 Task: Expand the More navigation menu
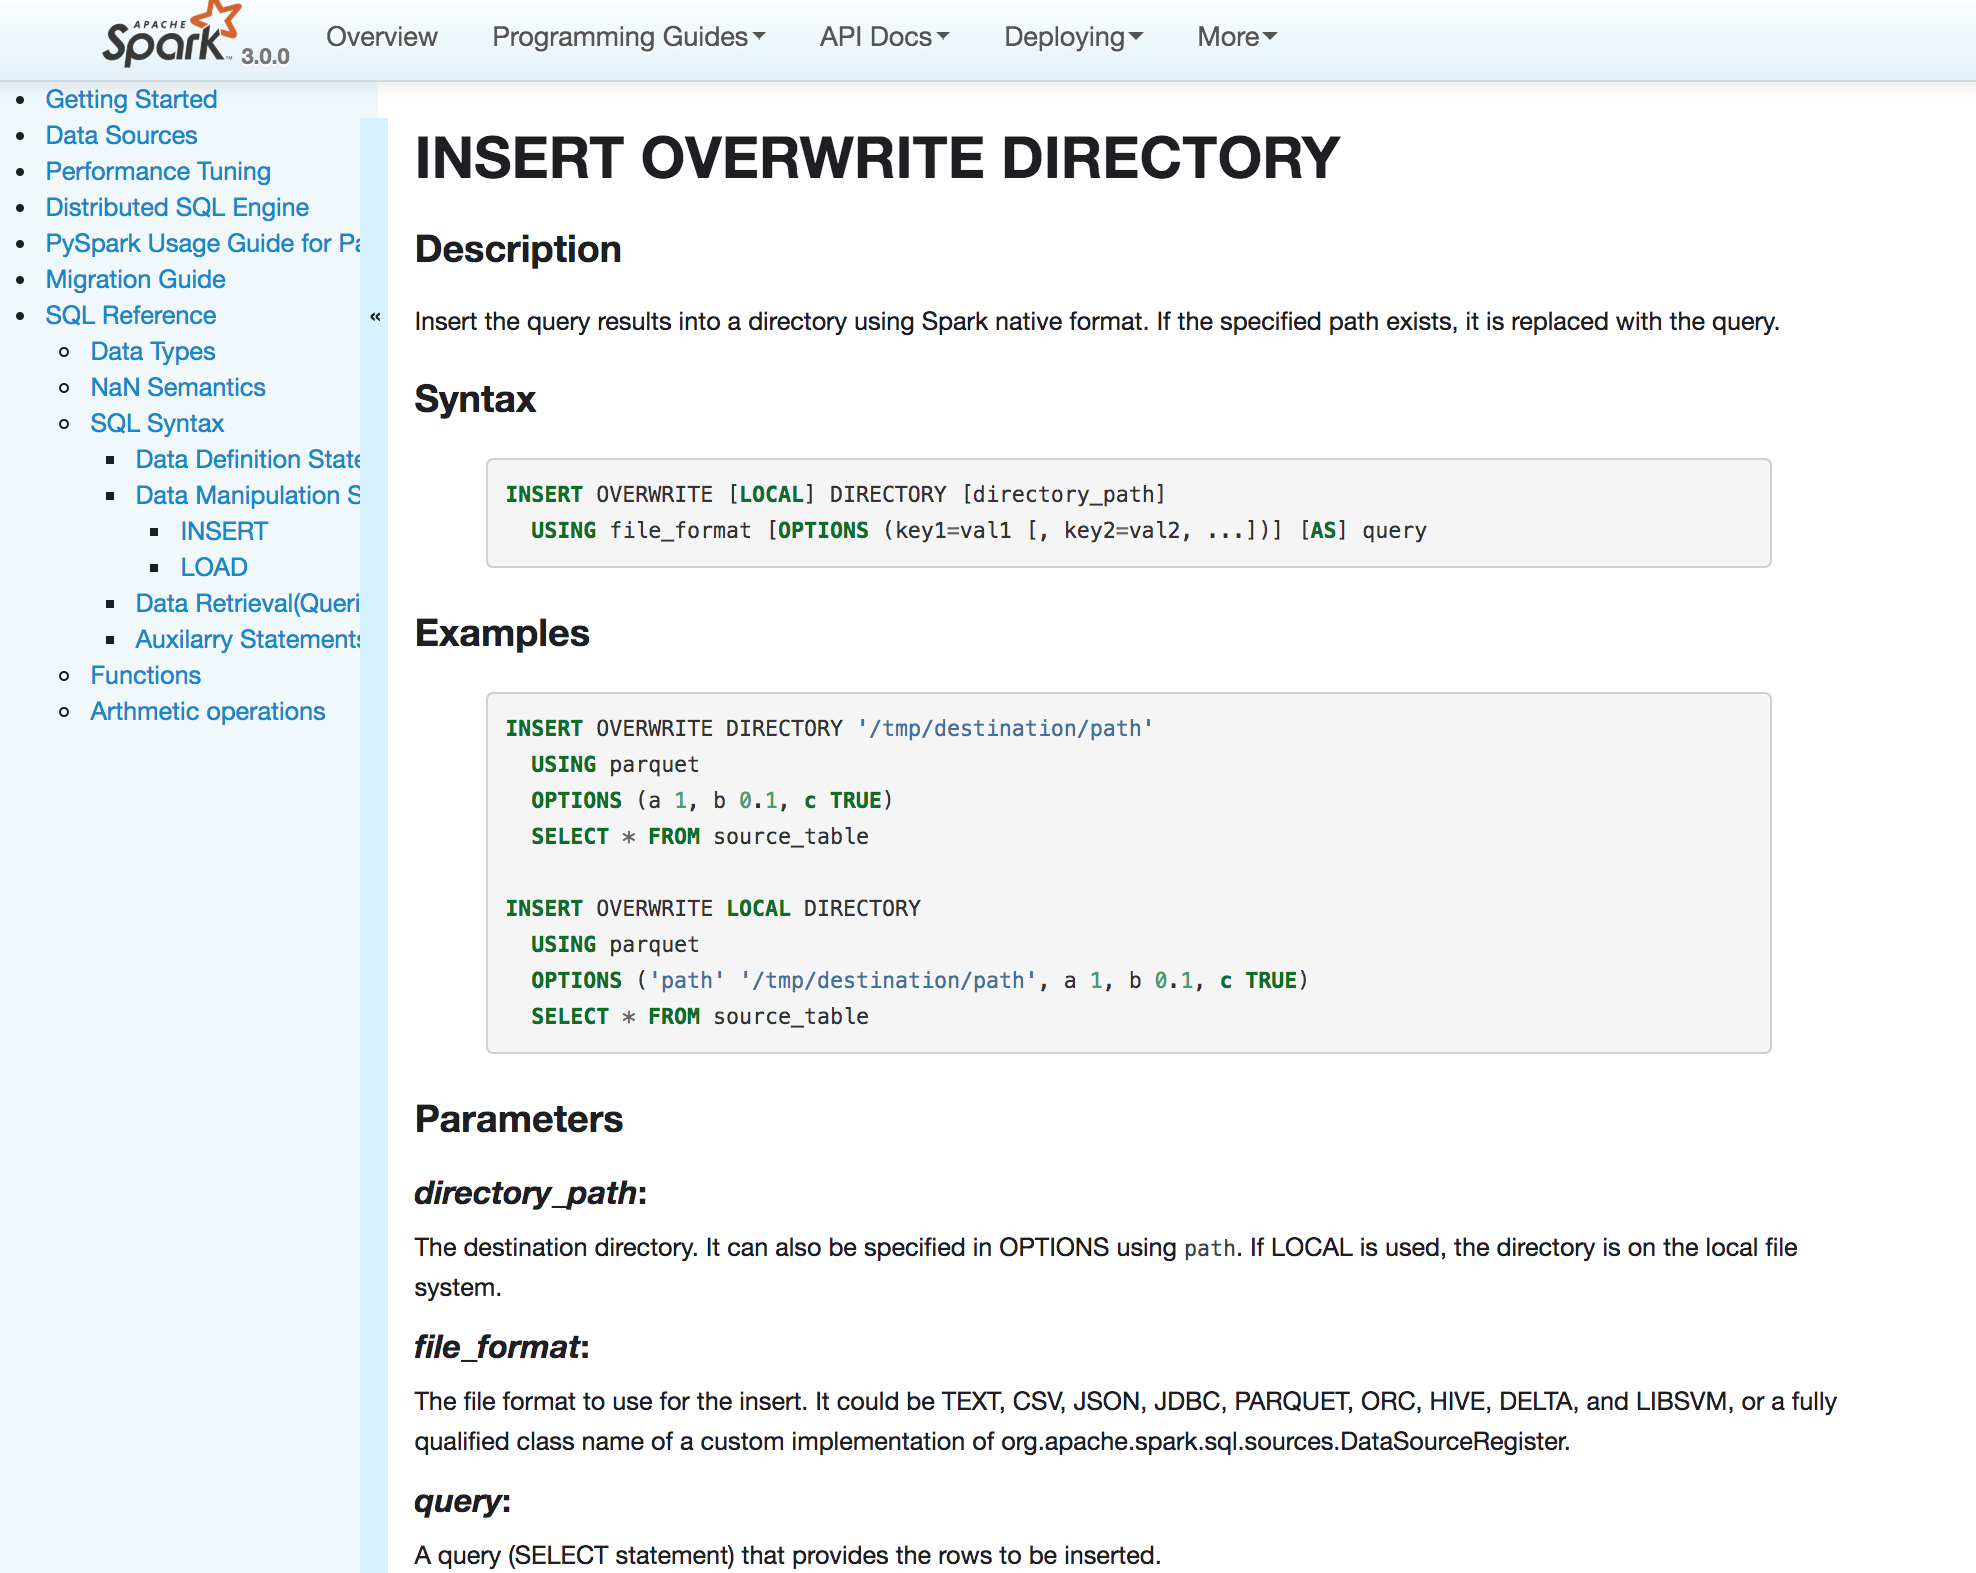1237,37
